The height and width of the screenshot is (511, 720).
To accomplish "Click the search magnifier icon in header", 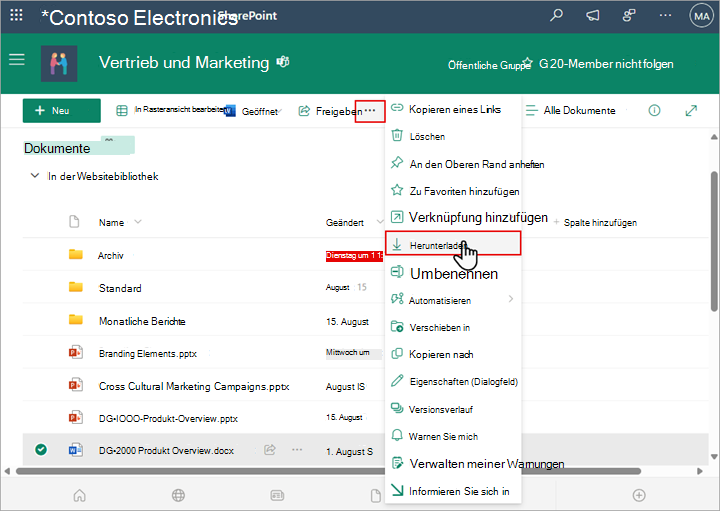I will point(556,16).
